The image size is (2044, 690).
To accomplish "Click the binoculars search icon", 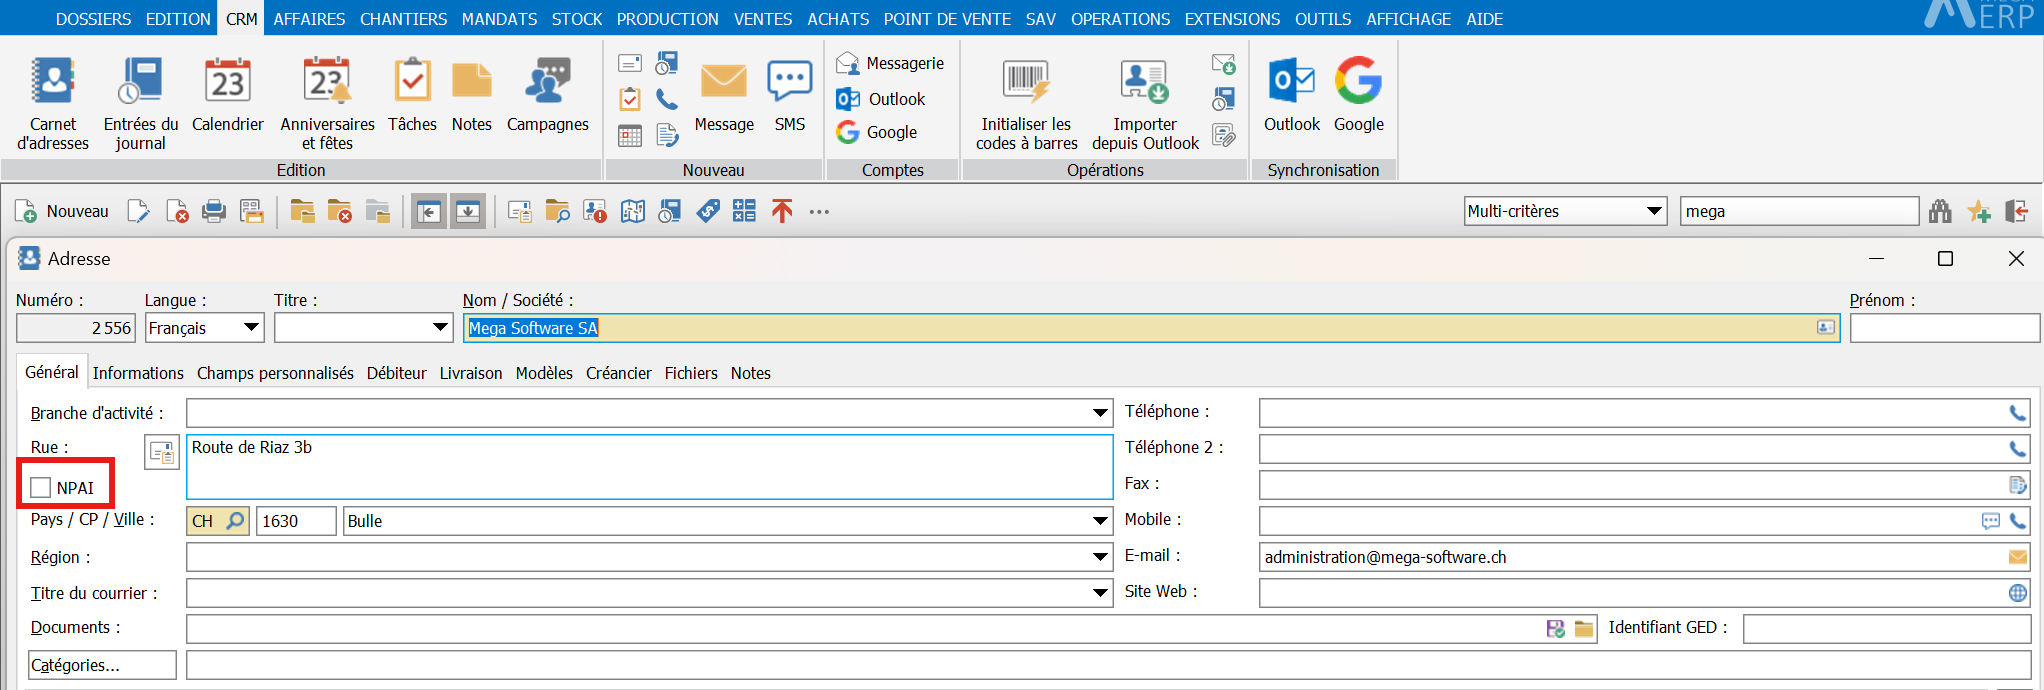I will click(x=1940, y=211).
